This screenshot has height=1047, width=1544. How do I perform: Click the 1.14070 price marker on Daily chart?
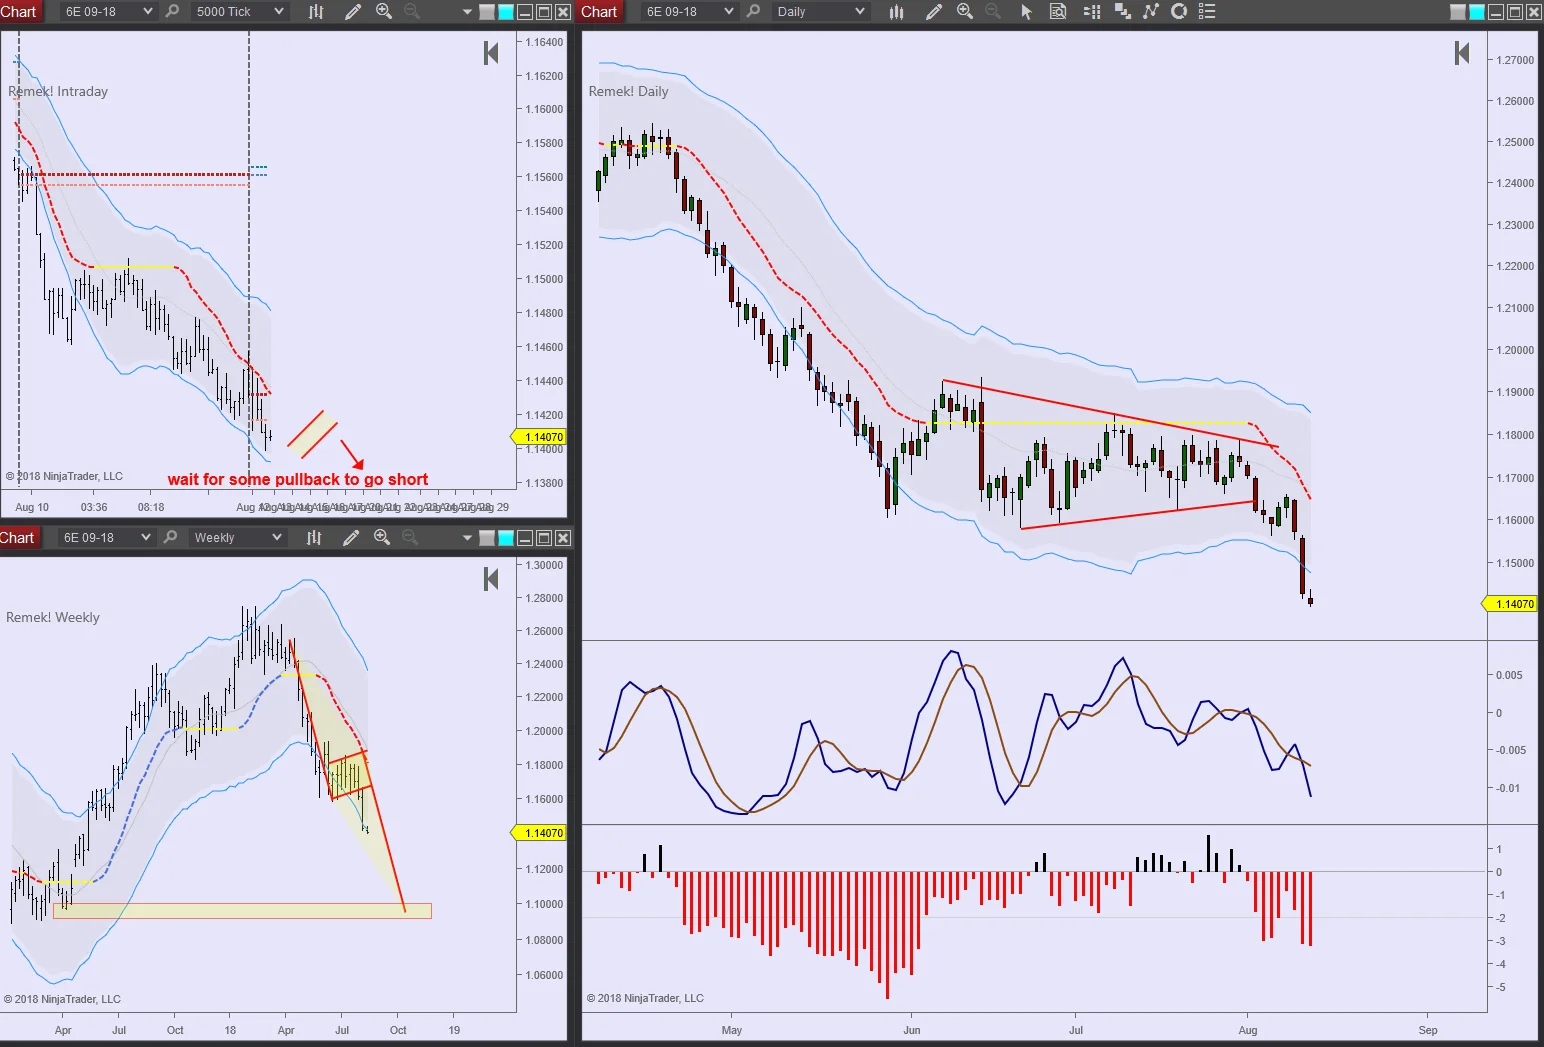click(1509, 604)
